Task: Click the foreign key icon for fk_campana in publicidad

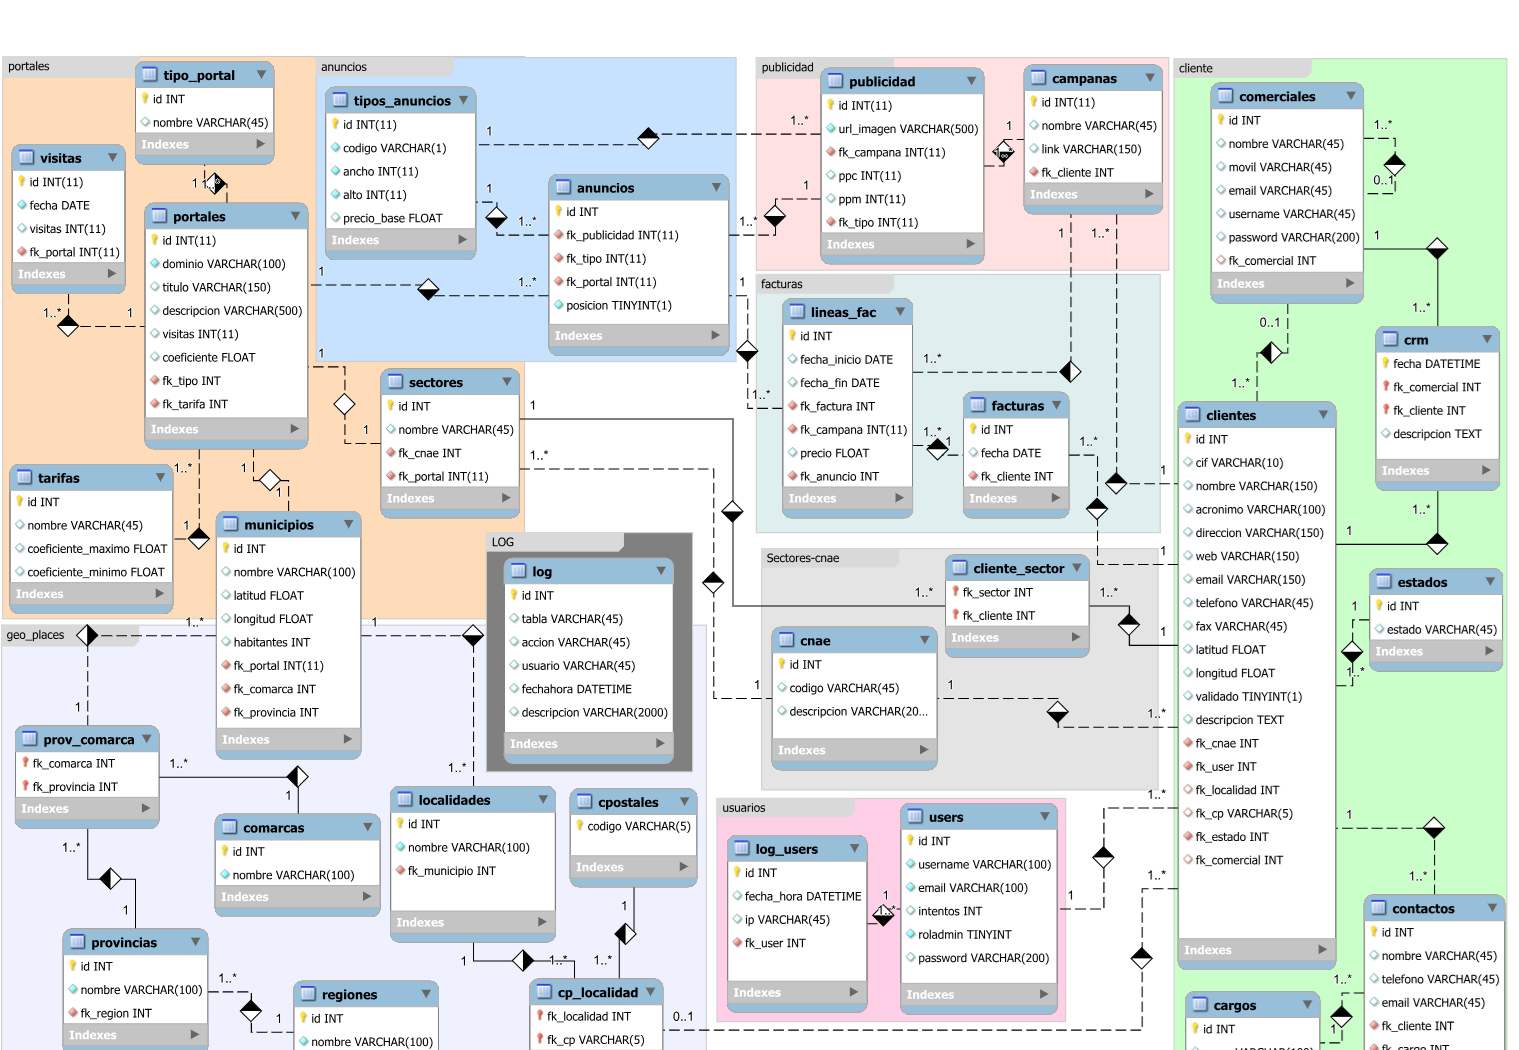Action: pos(830,153)
